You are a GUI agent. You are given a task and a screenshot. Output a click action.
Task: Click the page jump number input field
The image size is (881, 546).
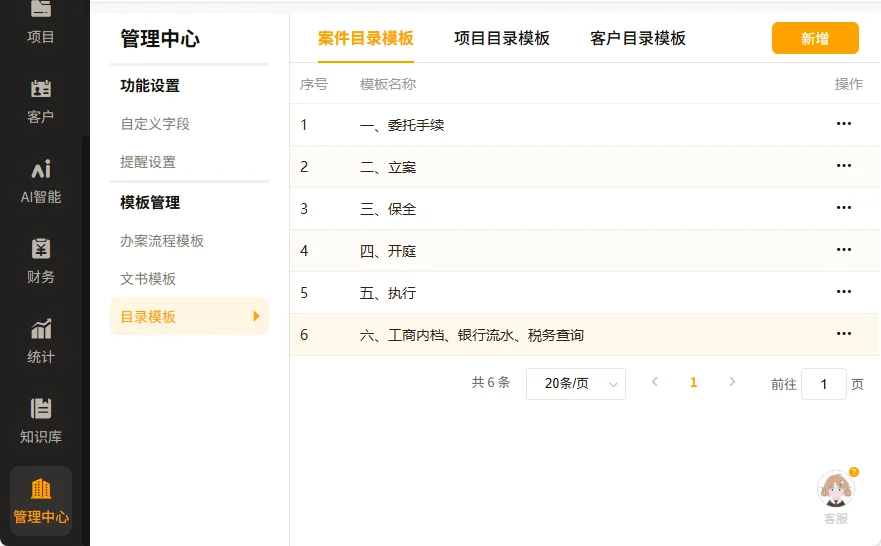click(823, 384)
